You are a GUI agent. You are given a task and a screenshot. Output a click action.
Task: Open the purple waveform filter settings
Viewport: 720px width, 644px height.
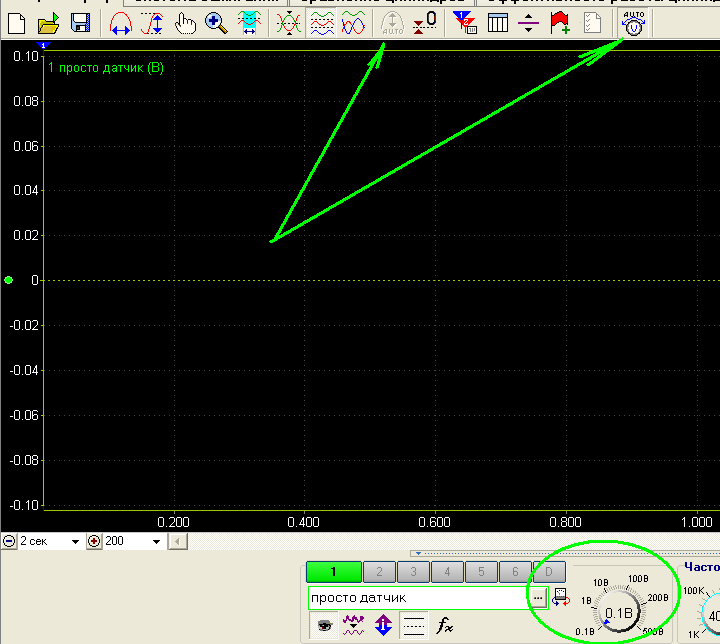pos(353,626)
